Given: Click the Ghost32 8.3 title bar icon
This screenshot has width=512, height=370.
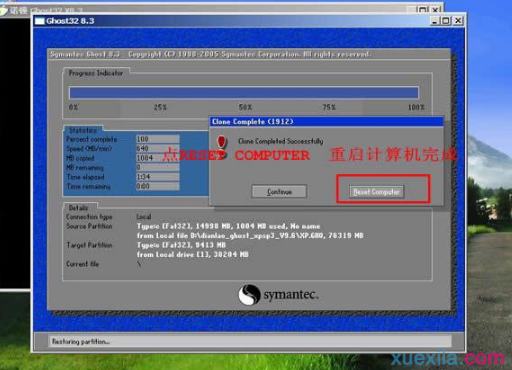Looking at the screenshot, I should coord(40,21).
